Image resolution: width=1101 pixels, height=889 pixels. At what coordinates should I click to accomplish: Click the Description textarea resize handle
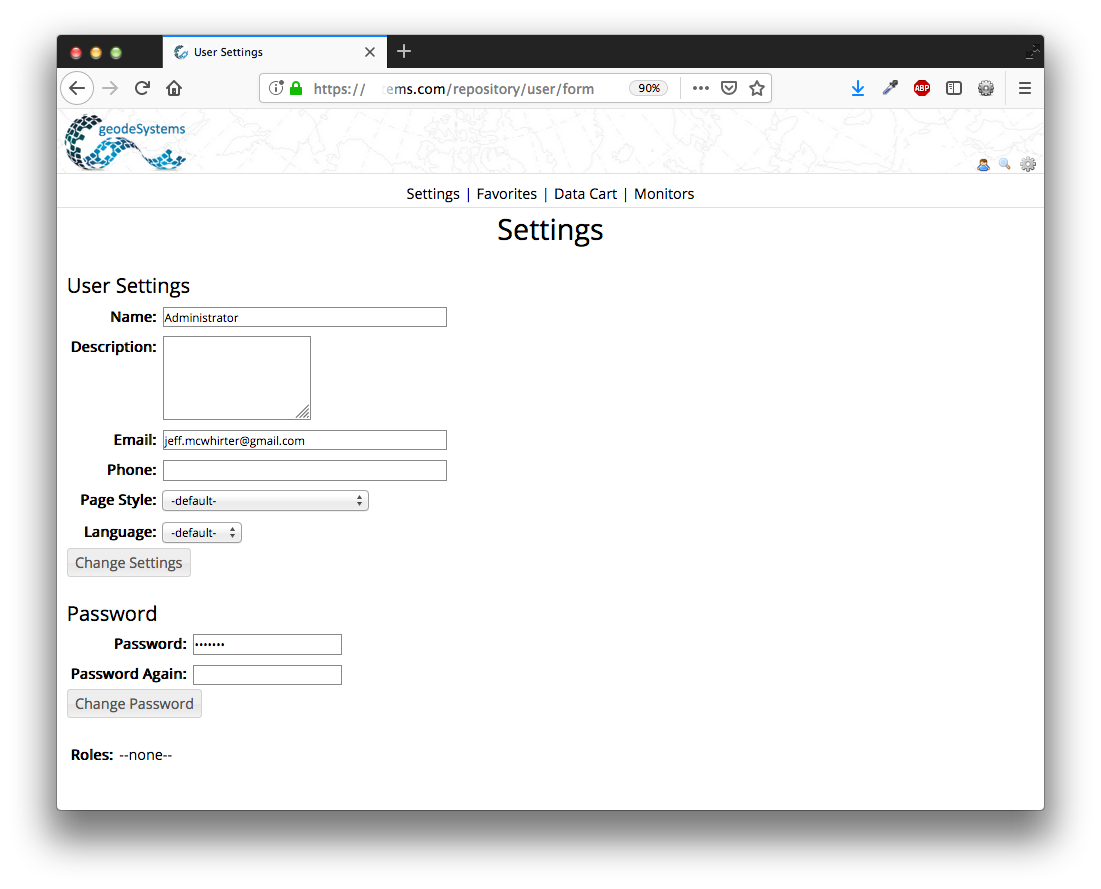303,413
